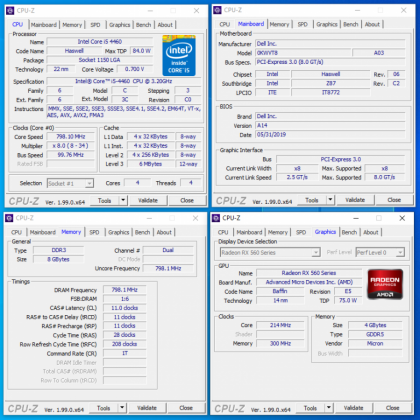Click Tools button in Memory window
This screenshot has height=420, width=420.
tap(104, 408)
